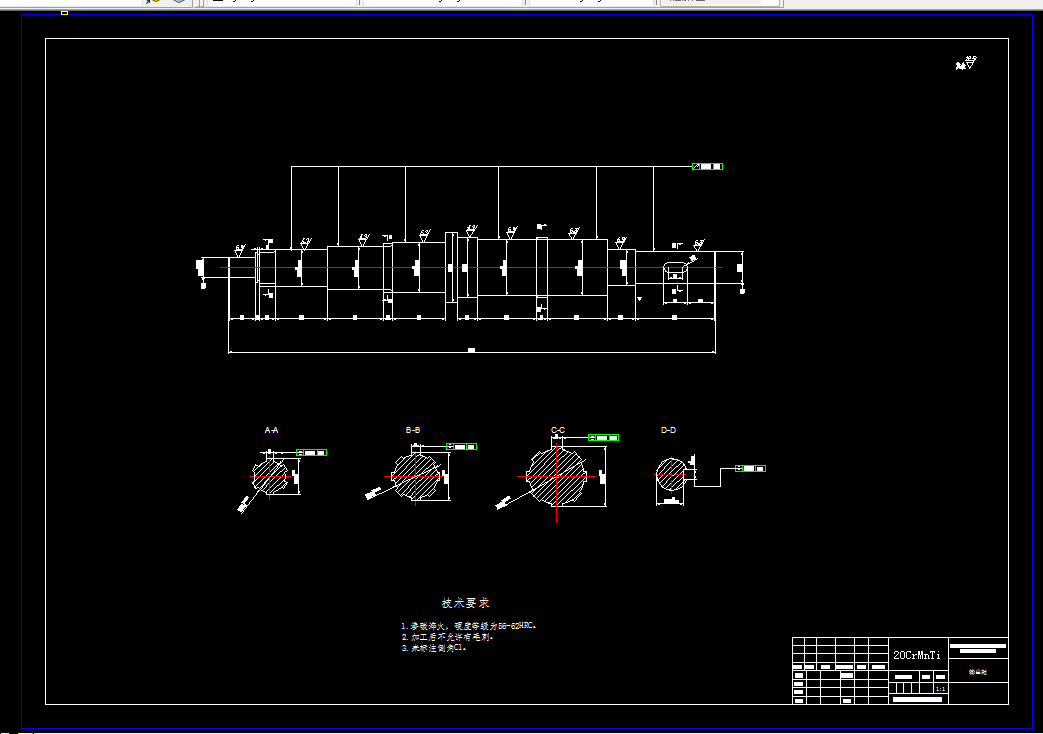
Task: Click the 1:1 scale cell in title block
Action: pos(940,689)
